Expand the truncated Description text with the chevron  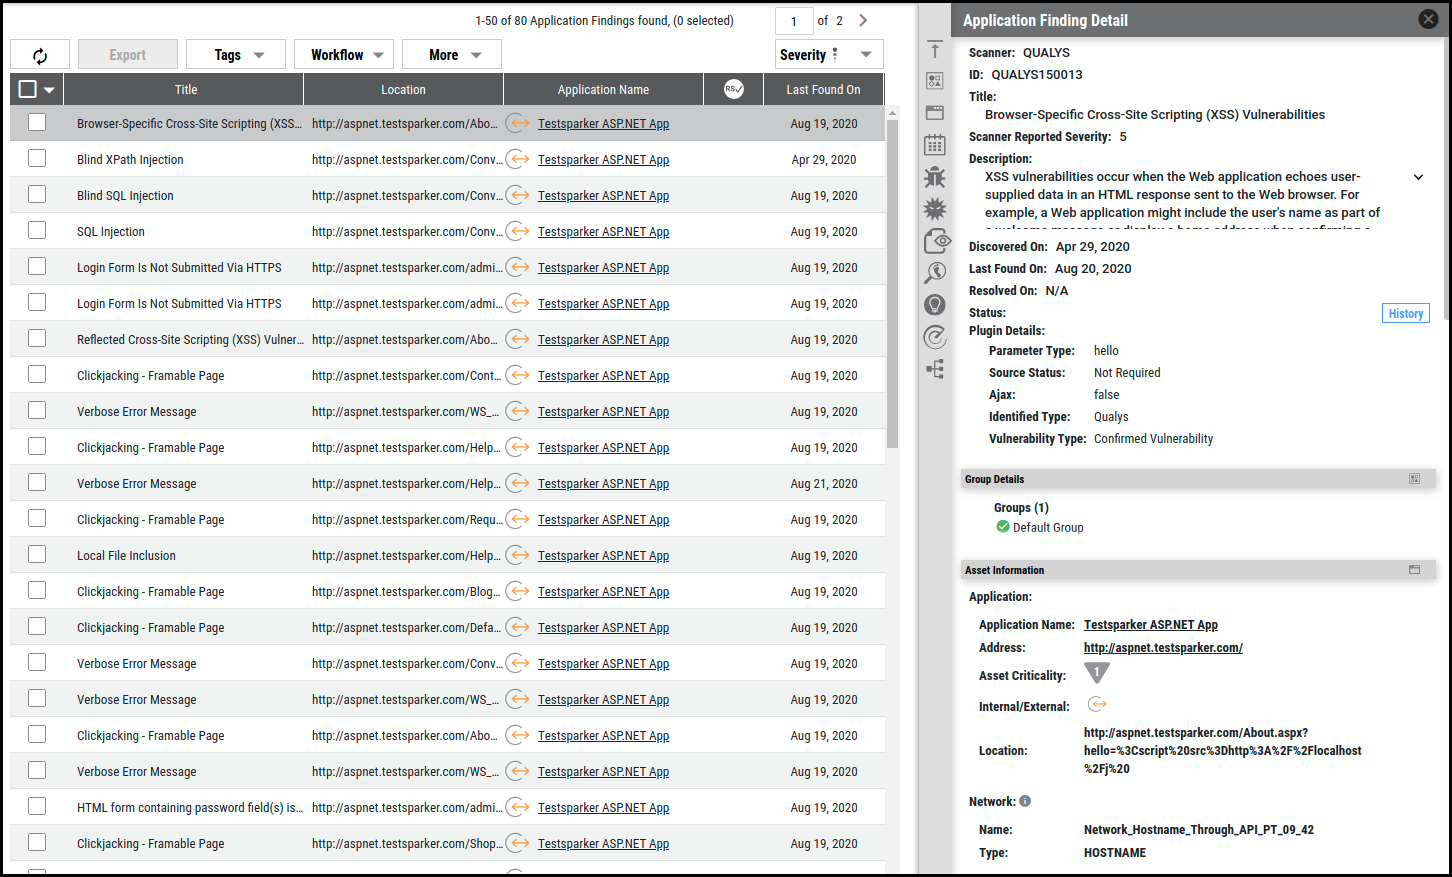tap(1418, 176)
